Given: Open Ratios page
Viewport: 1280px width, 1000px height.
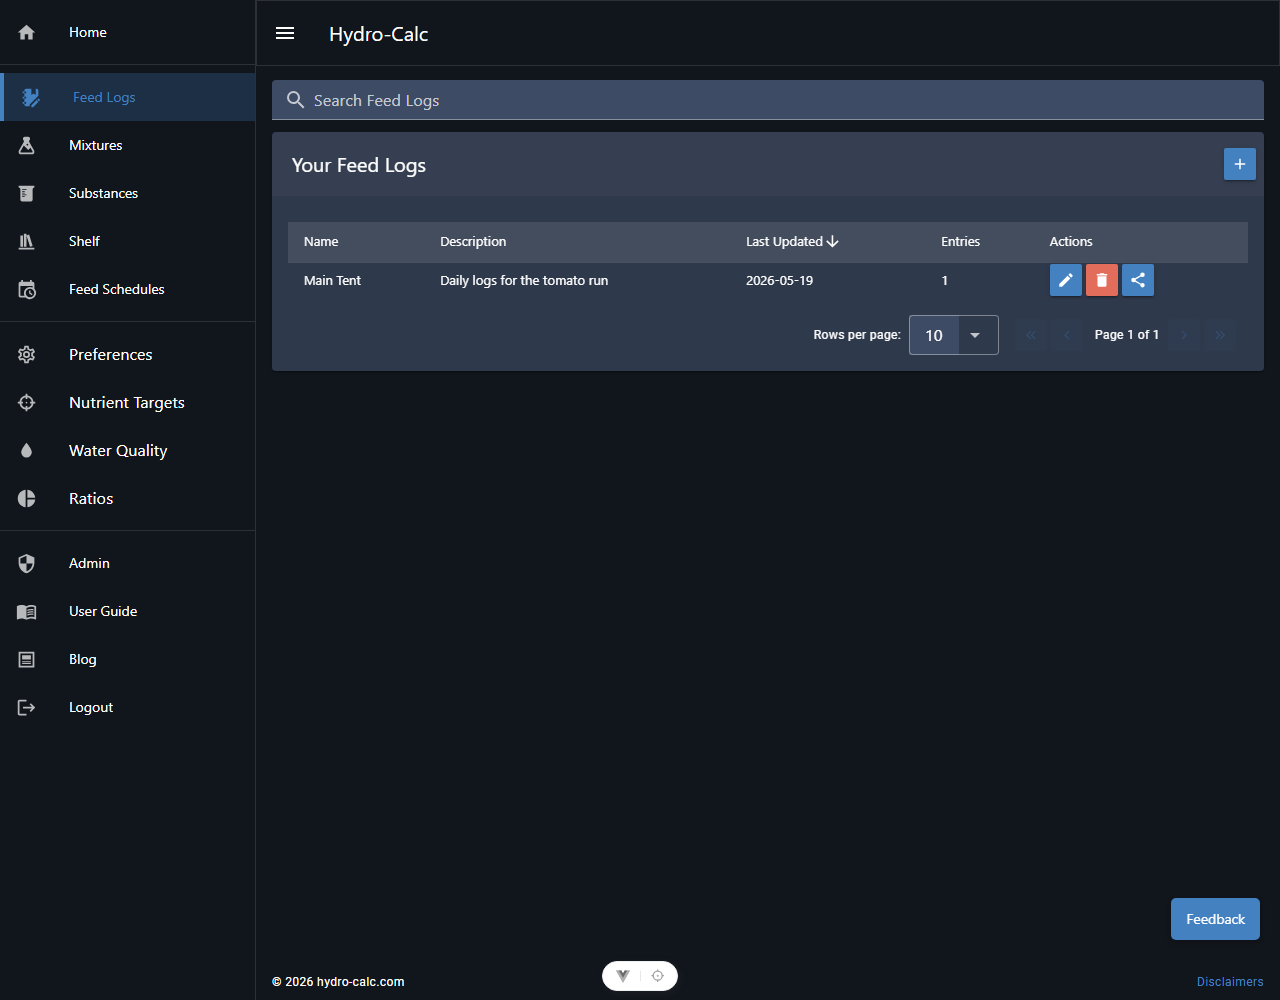Looking at the screenshot, I should click(x=128, y=499).
